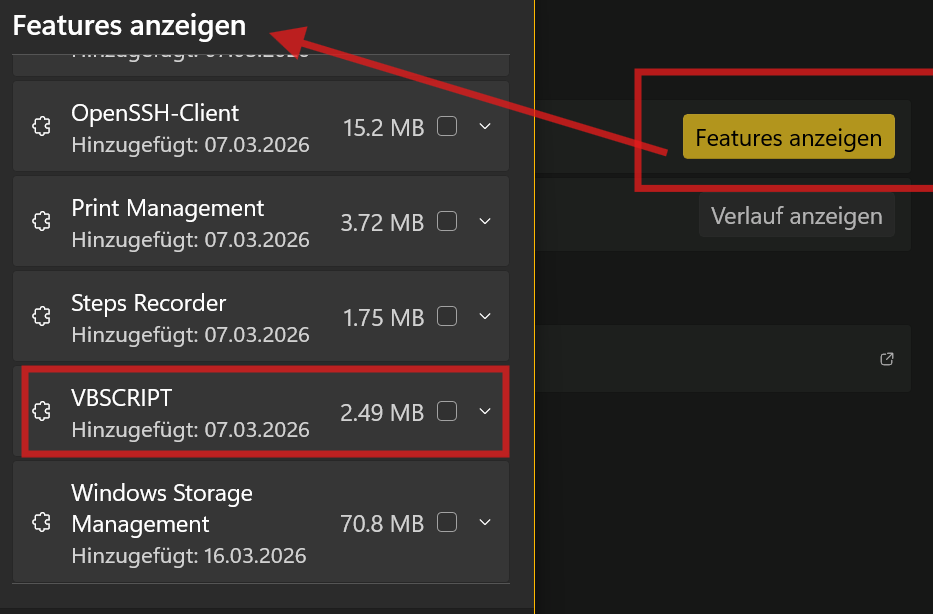Expand the OpenSSH-Client details chevron

[x=485, y=127]
